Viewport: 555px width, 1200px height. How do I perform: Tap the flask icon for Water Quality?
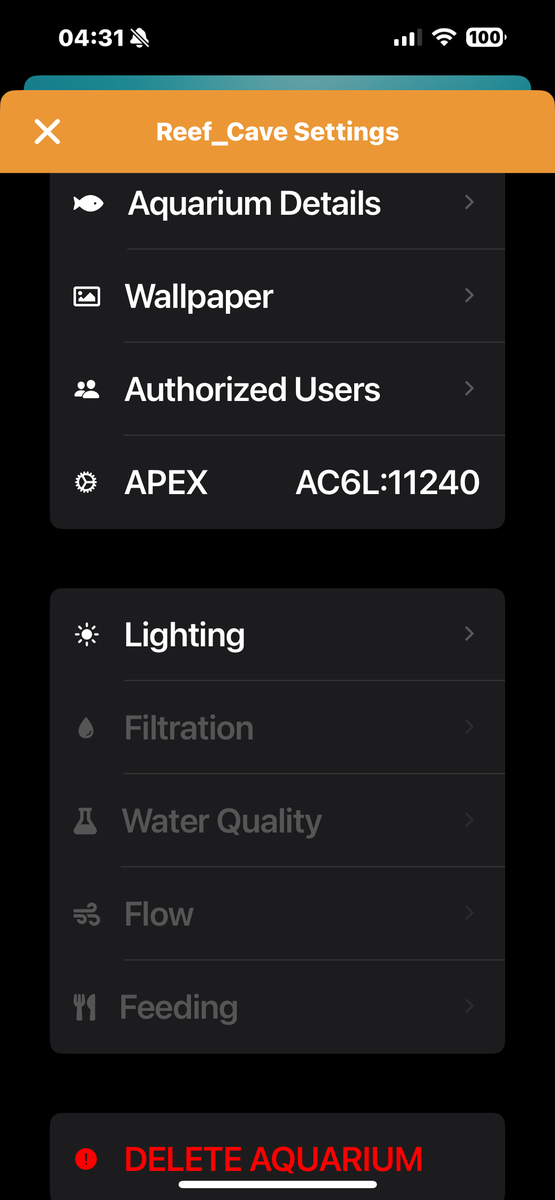point(86,821)
